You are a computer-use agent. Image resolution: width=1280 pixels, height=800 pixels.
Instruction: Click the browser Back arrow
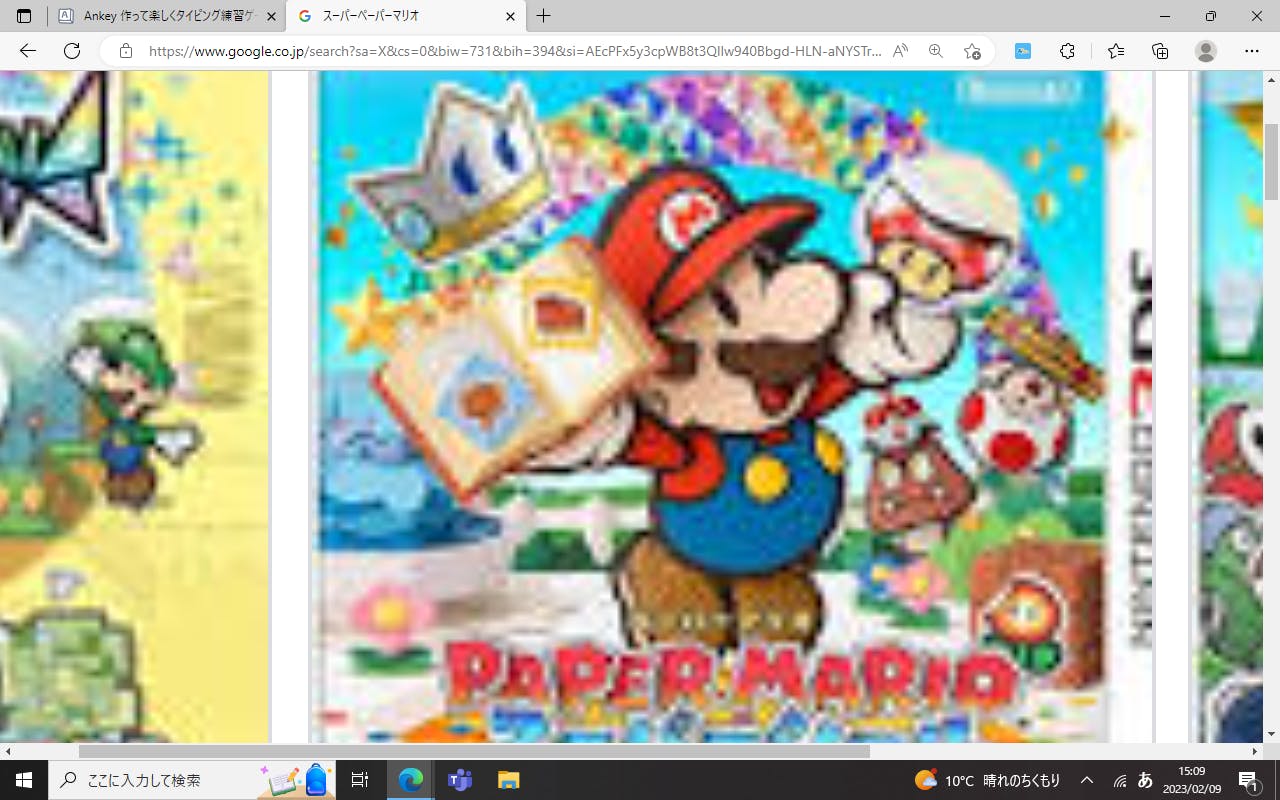tap(27, 51)
